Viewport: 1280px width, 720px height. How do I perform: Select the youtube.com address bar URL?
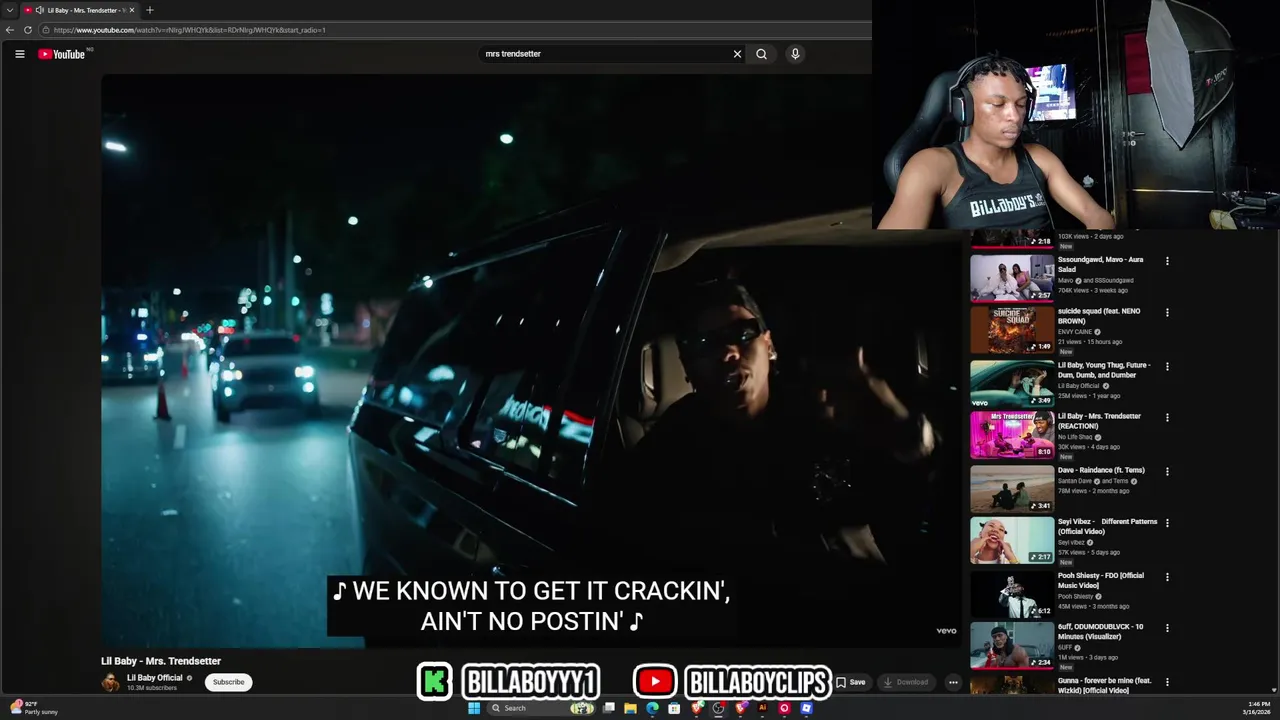[190, 30]
